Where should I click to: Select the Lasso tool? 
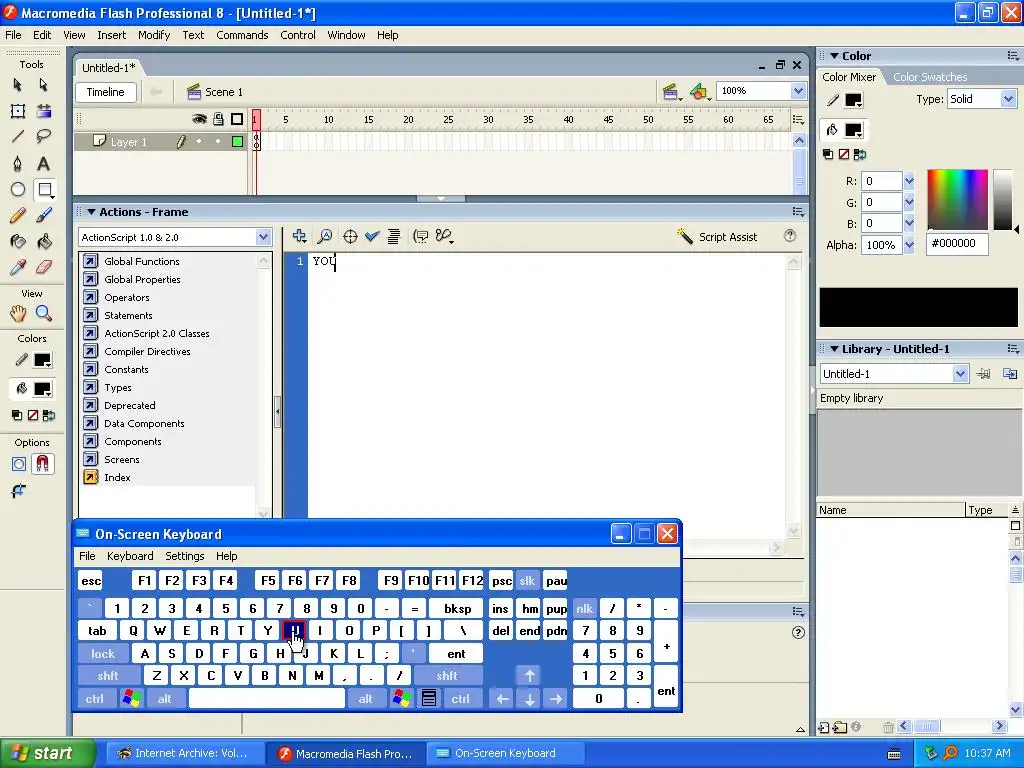(x=43, y=136)
